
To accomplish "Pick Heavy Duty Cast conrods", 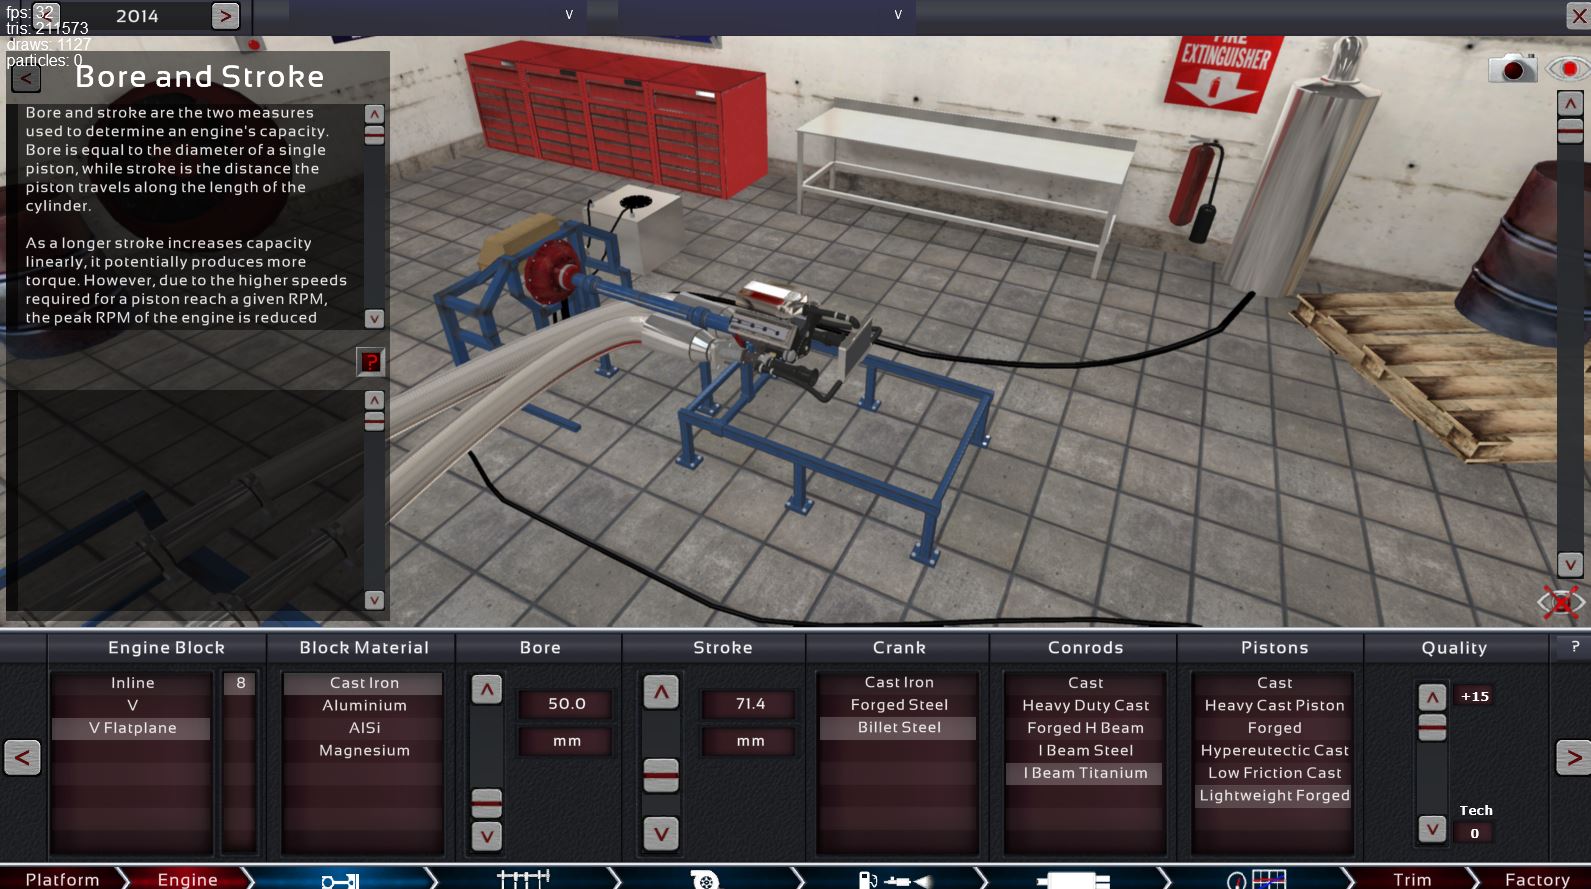I will click(x=1085, y=706).
